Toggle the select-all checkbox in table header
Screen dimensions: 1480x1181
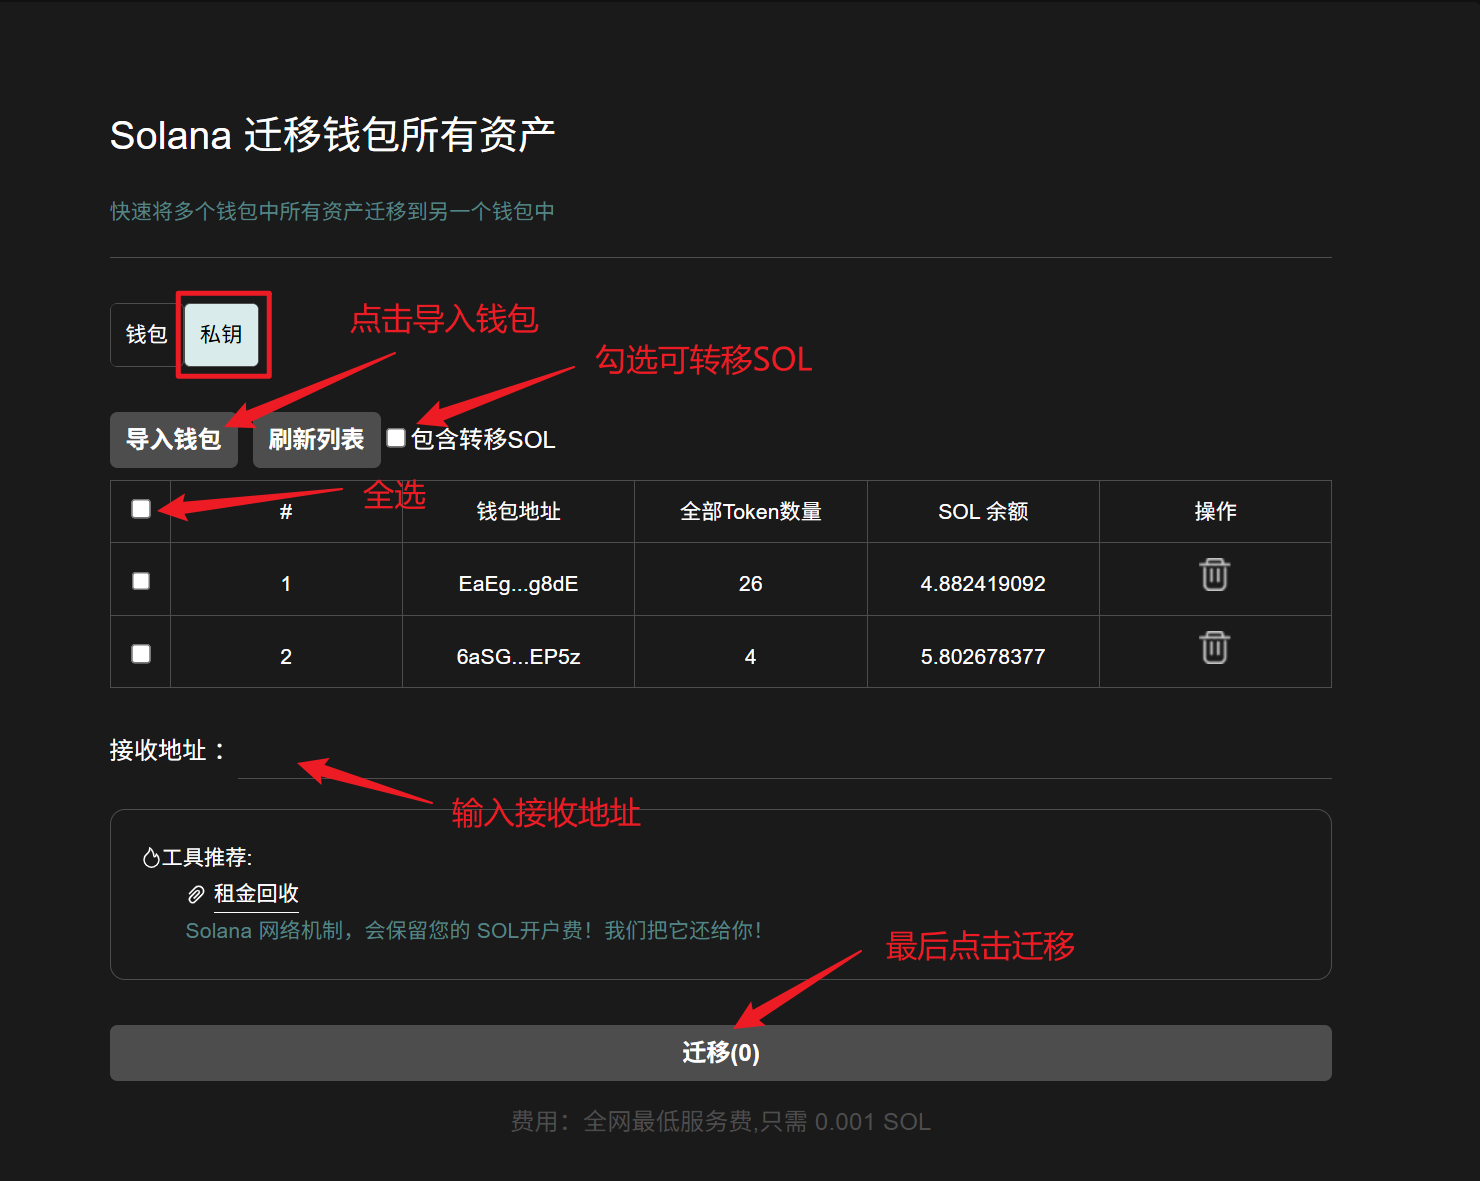point(141,509)
